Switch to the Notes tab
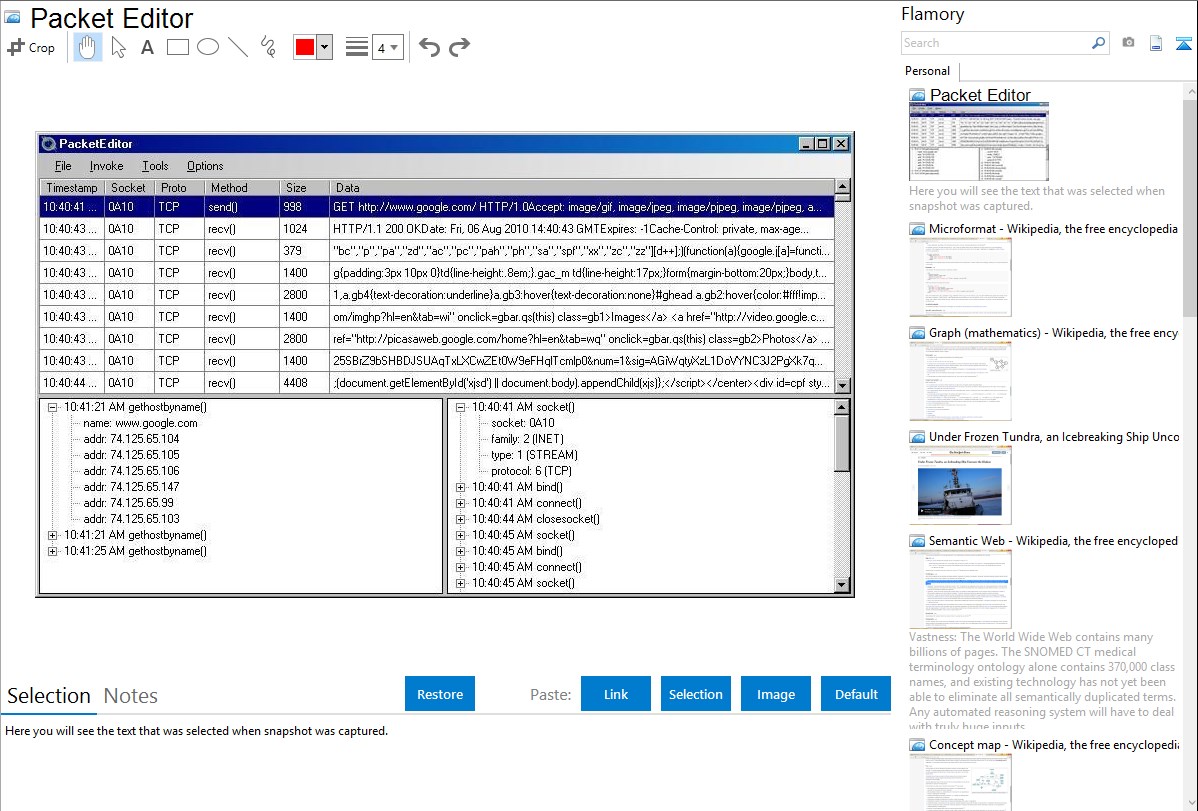Viewport: 1198px width, 811px height. (x=131, y=696)
